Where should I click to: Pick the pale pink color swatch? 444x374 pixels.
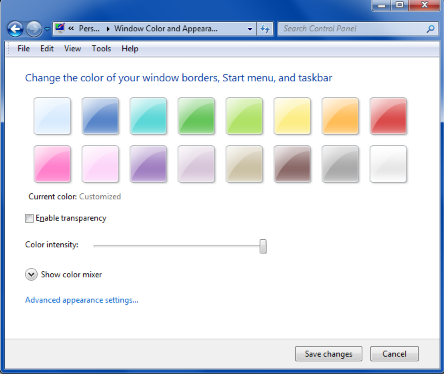pos(100,164)
